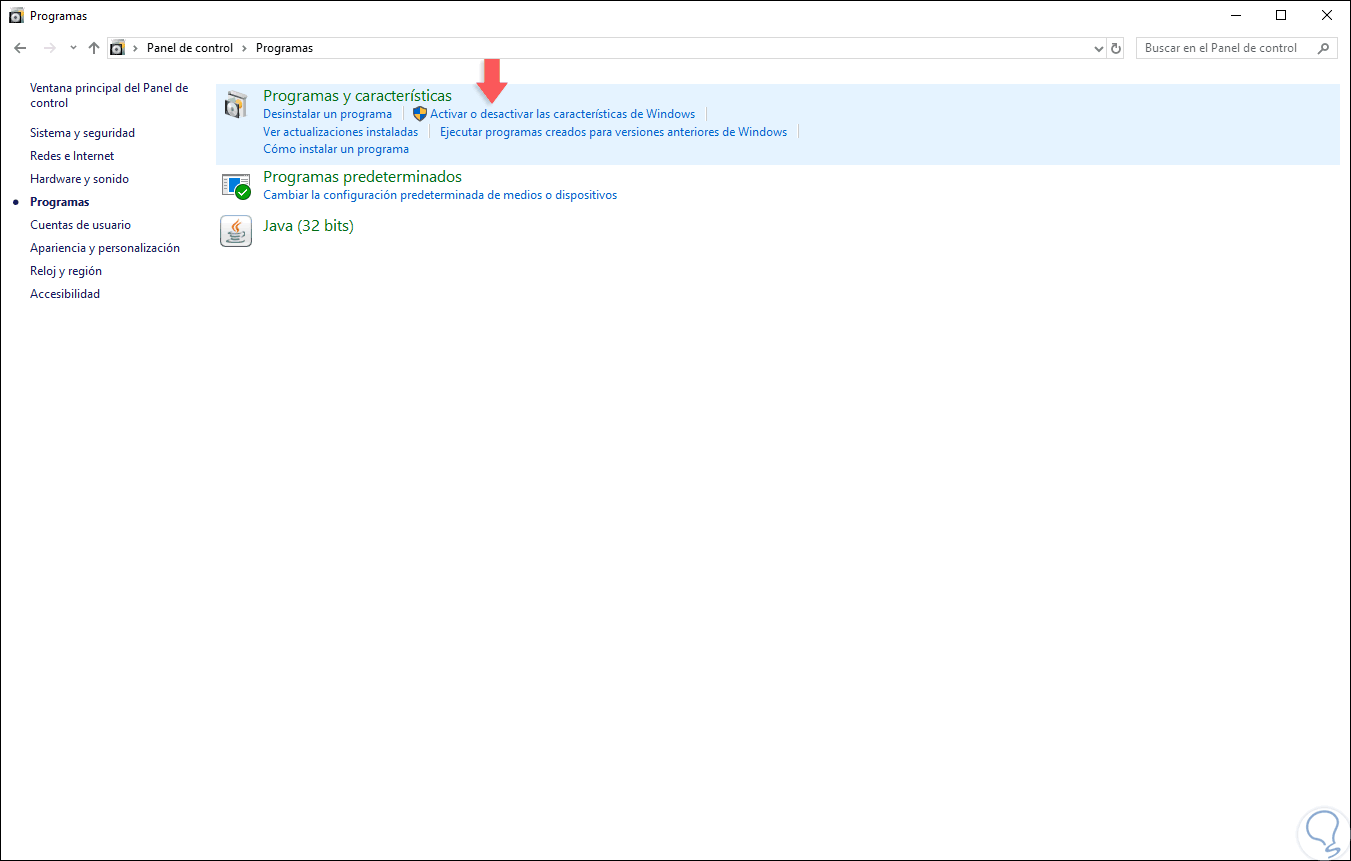Refresh the Control Panel view
This screenshot has width=1351, height=861.
(x=1116, y=48)
